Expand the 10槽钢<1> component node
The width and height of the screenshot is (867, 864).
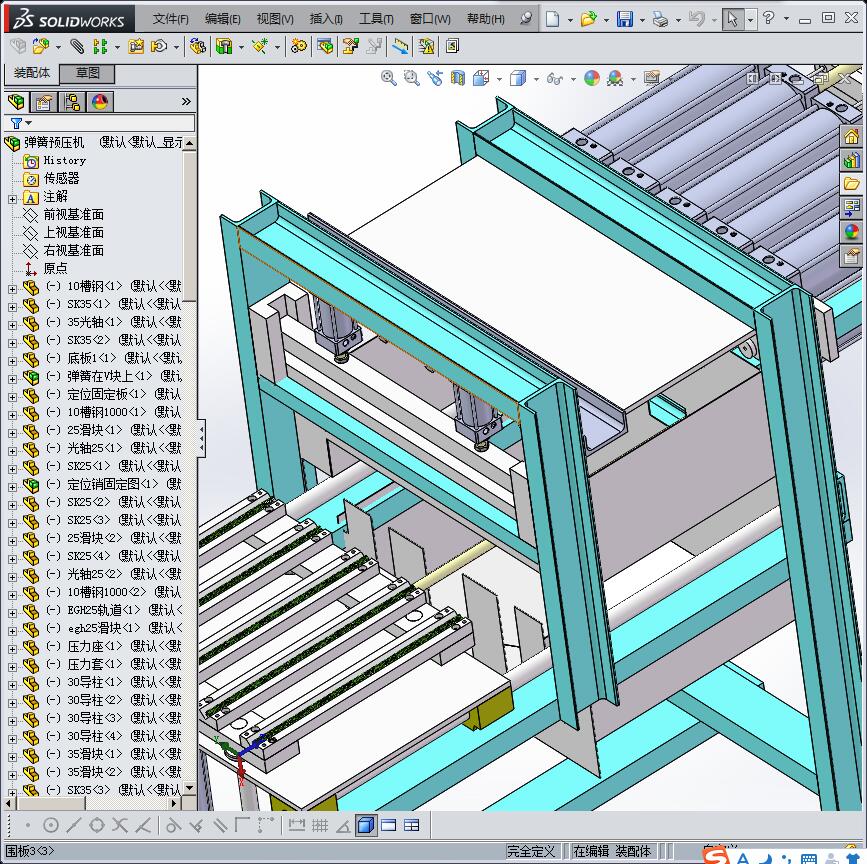pyautogui.click(x=12, y=287)
